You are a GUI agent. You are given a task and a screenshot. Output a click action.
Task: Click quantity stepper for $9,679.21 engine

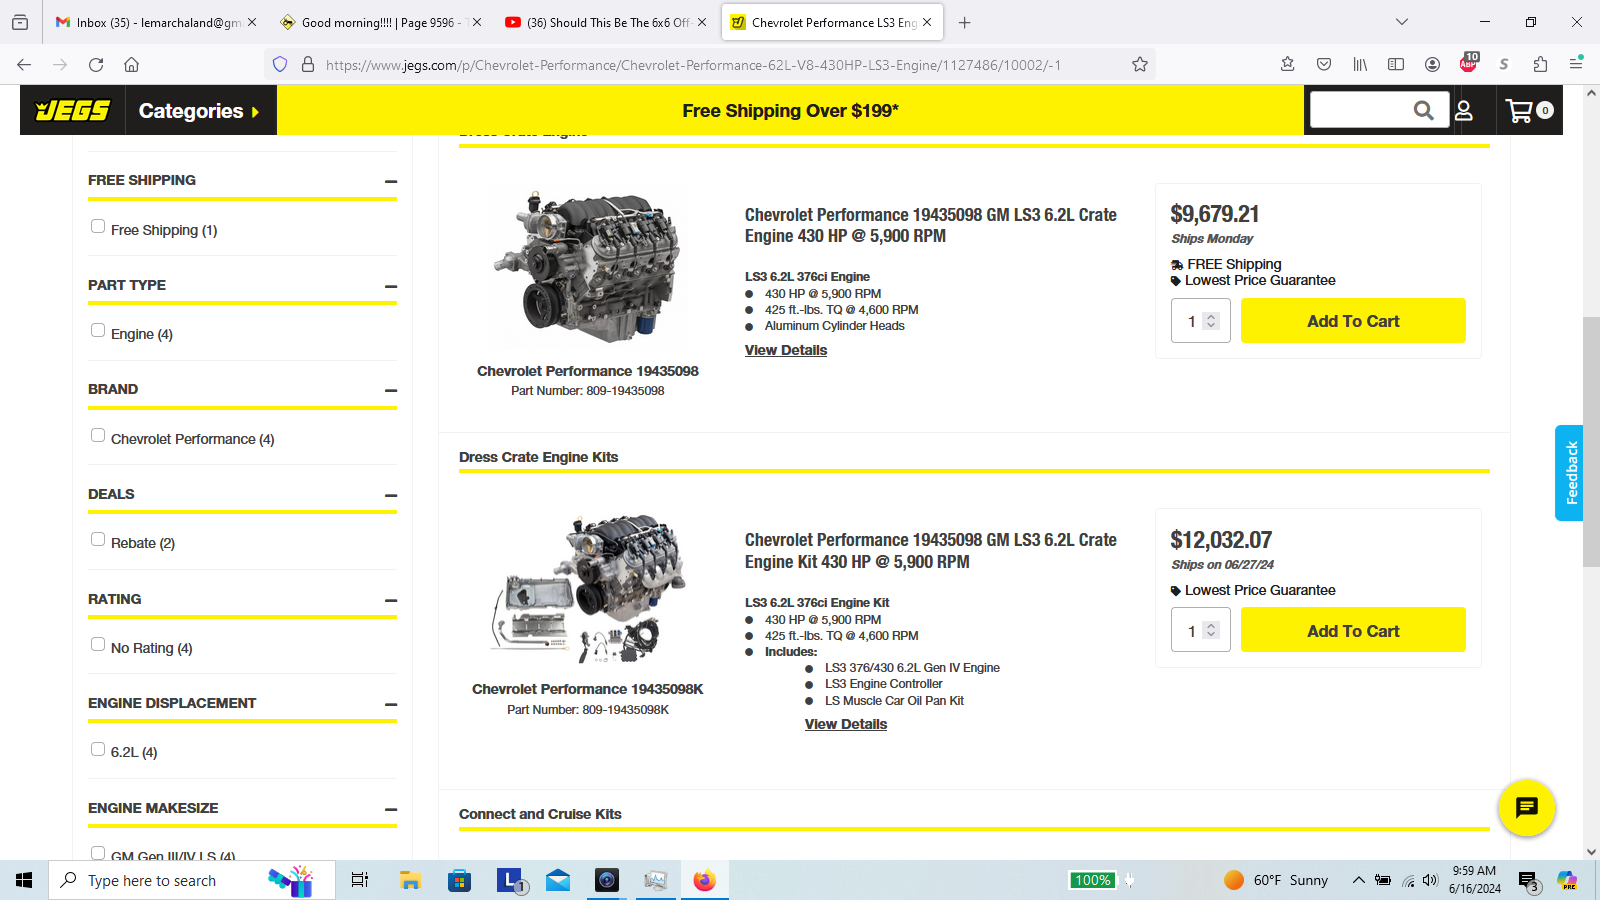pos(1211,321)
